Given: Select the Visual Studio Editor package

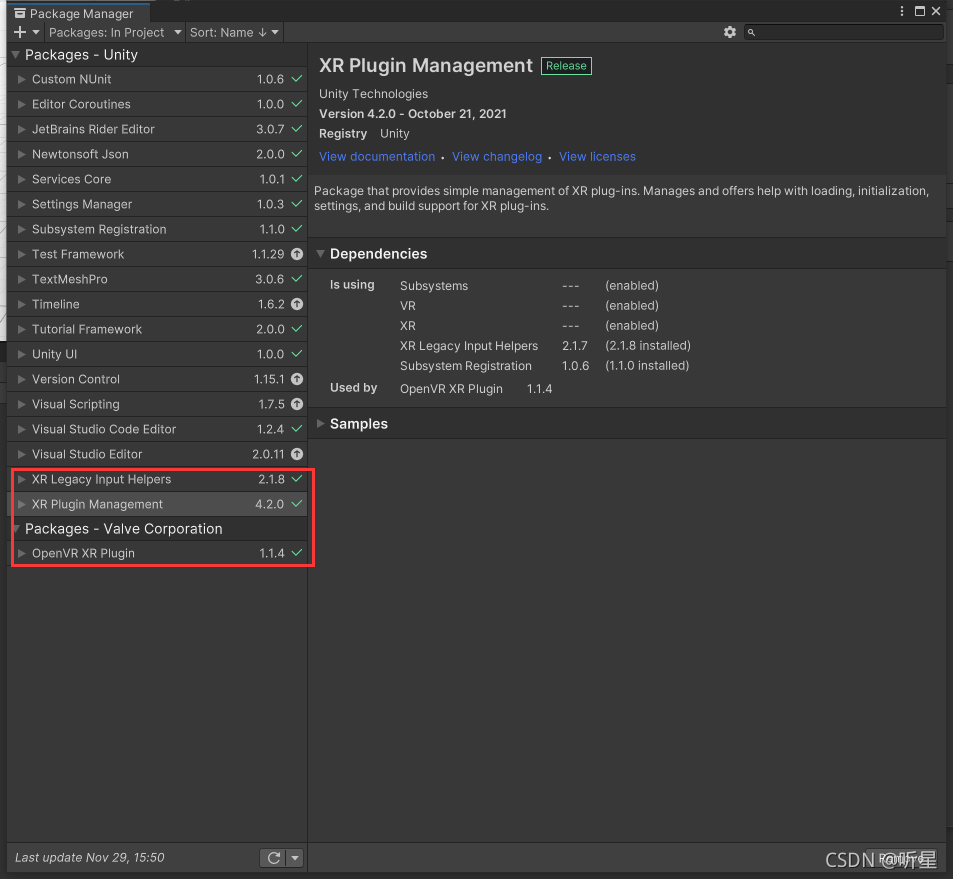Looking at the screenshot, I should 157,454.
